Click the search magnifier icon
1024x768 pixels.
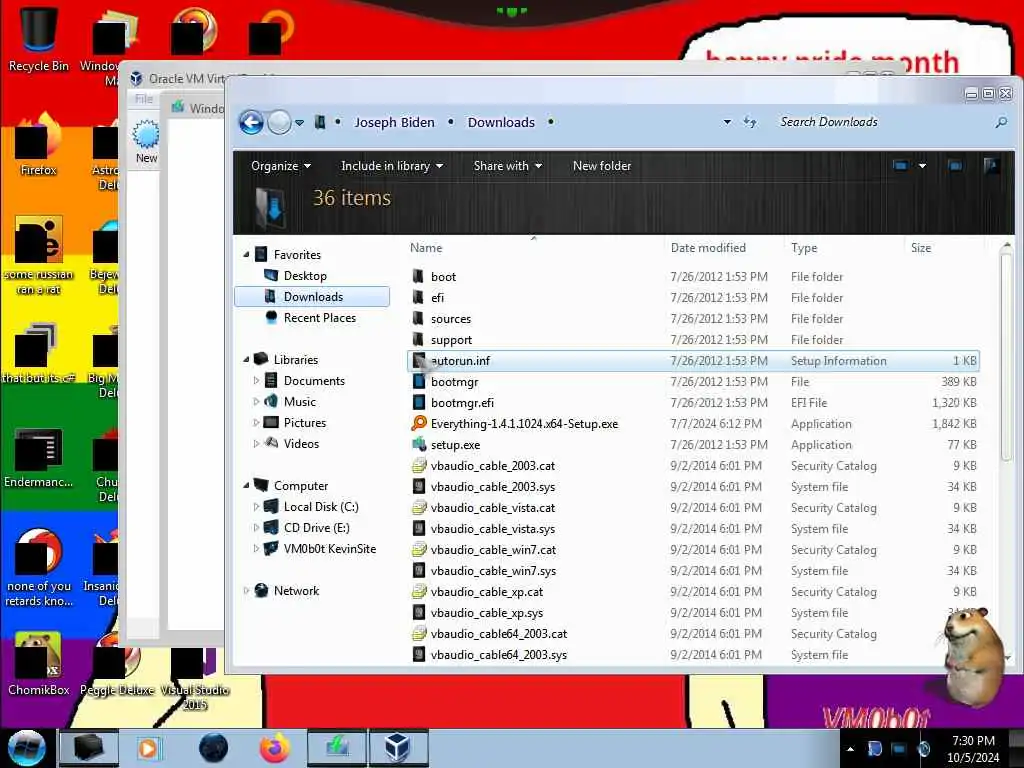coord(1000,122)
